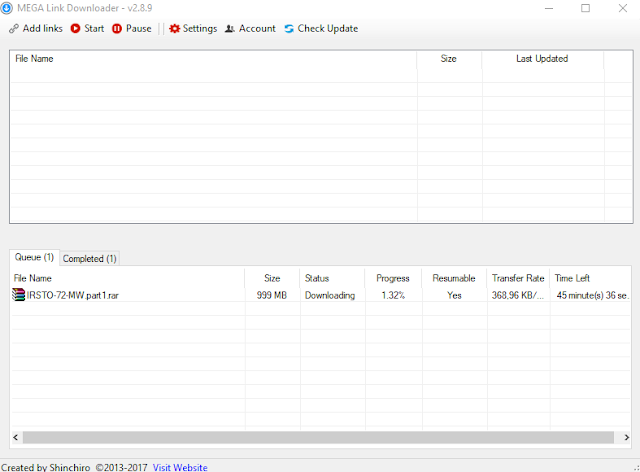Open the Account toolbar label
640x472 pixels.
pos(257,29)
